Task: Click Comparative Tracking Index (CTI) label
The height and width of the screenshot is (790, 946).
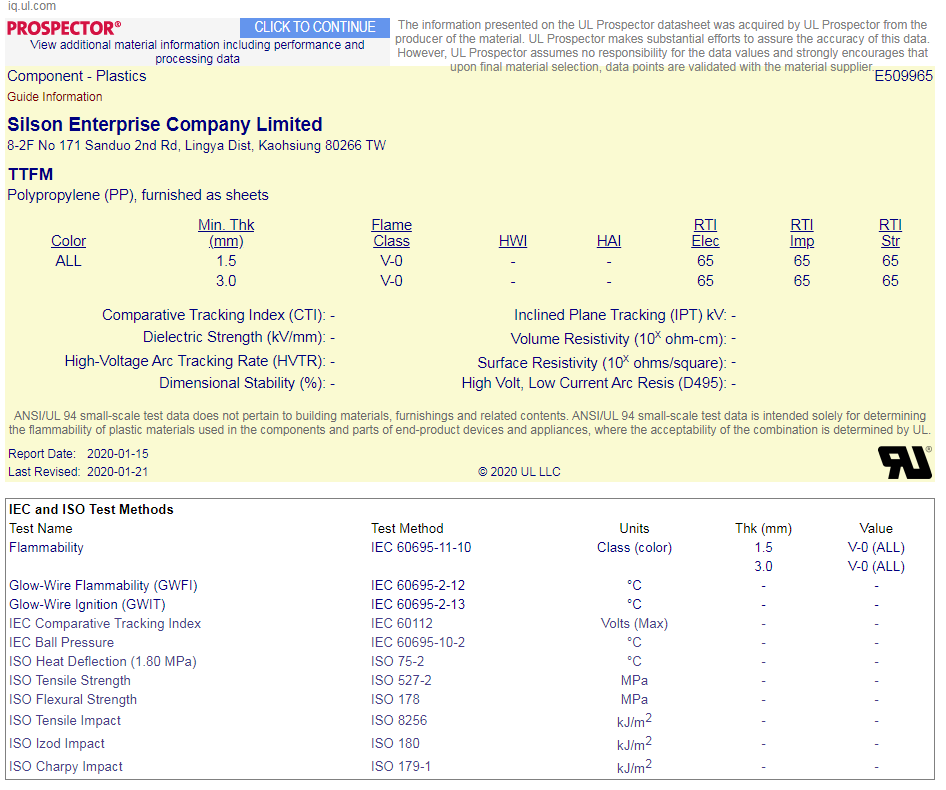Action: coord(213,315)
